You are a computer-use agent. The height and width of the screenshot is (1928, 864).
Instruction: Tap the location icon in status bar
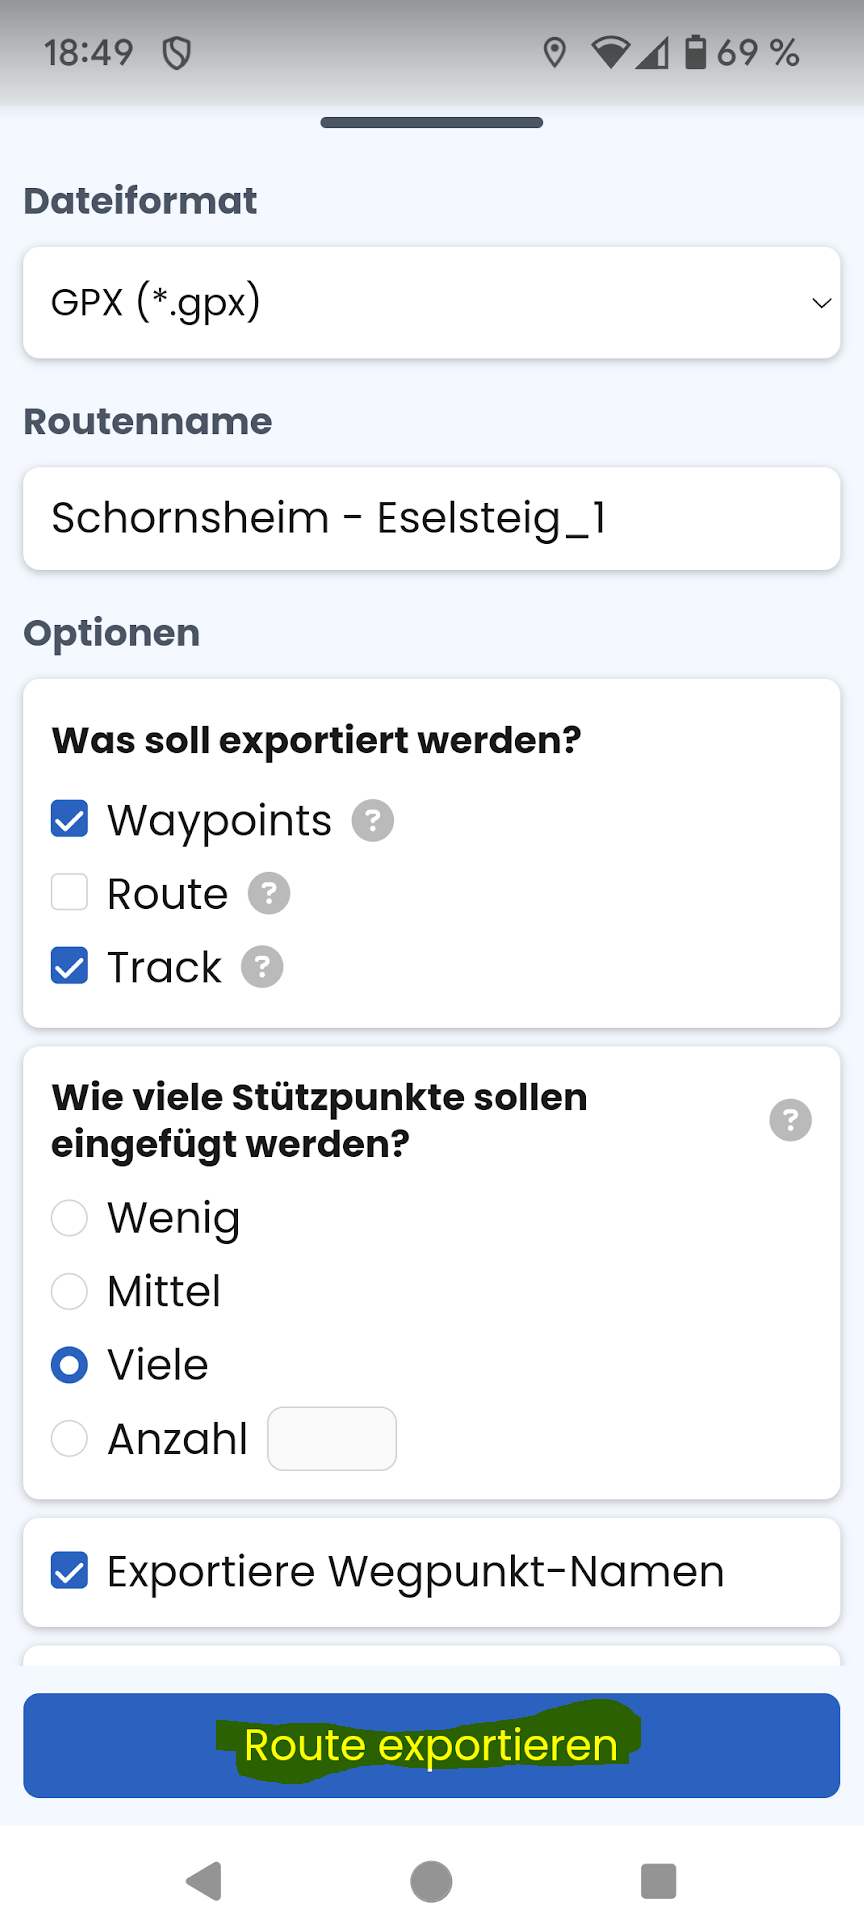pyautogui.click(x=554, y=52)
